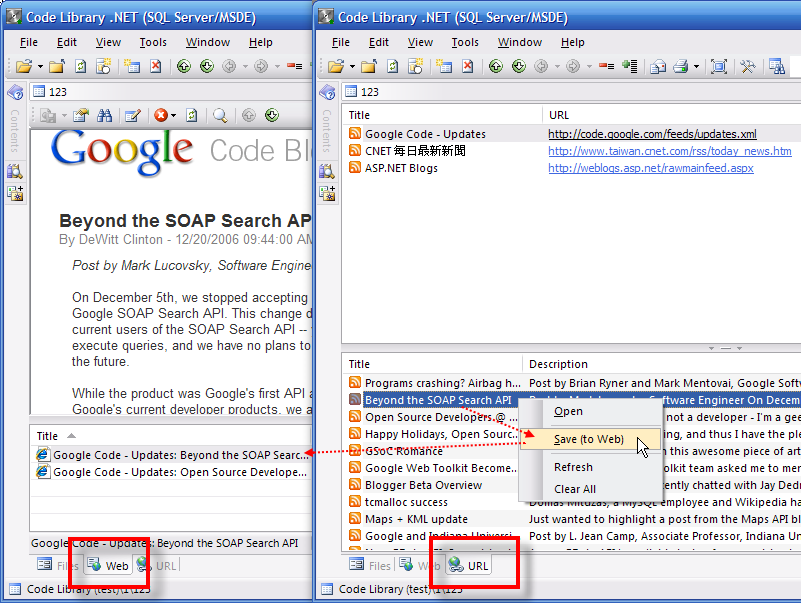Click the printer icon in right window
The width and height of the screenshot is (801, 603).
tap(680, 66)
